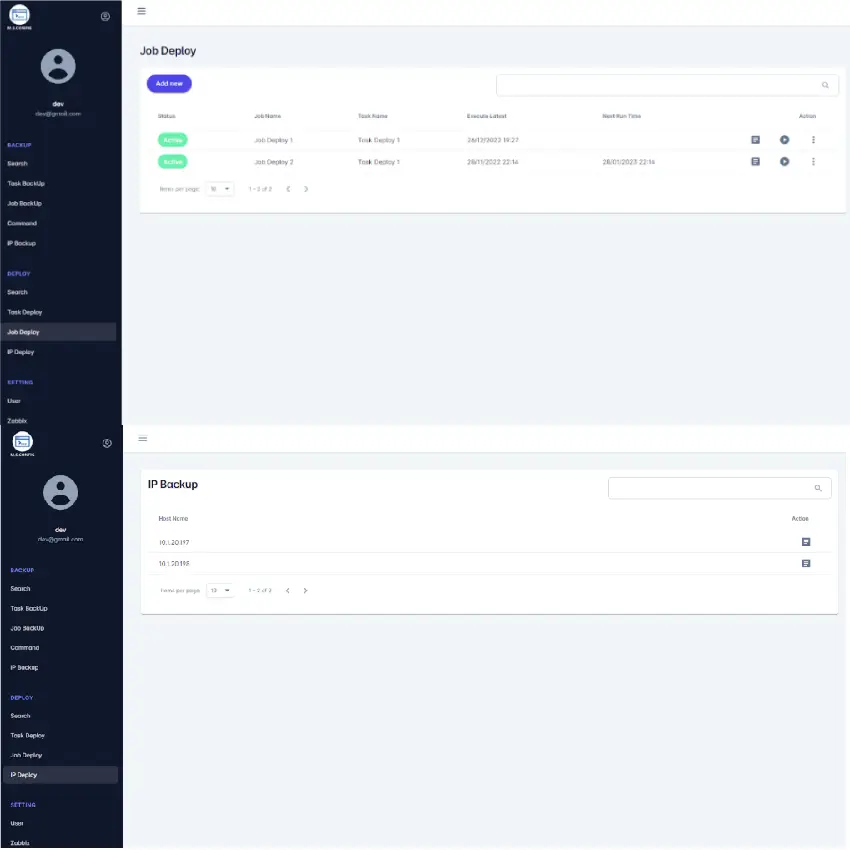Click the Job Deploy 1 job name
Image resolution: width=850 pixels, height=850 pixels.
tap(273, 141)
